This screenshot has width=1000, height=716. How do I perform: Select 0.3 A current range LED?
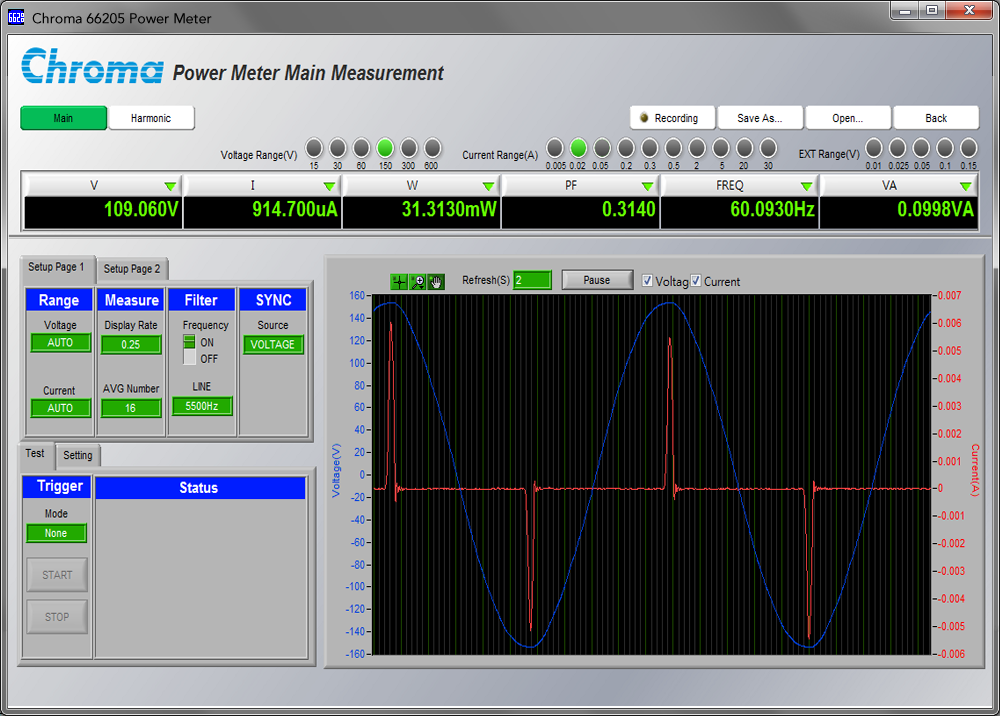(x=650, y=148)
